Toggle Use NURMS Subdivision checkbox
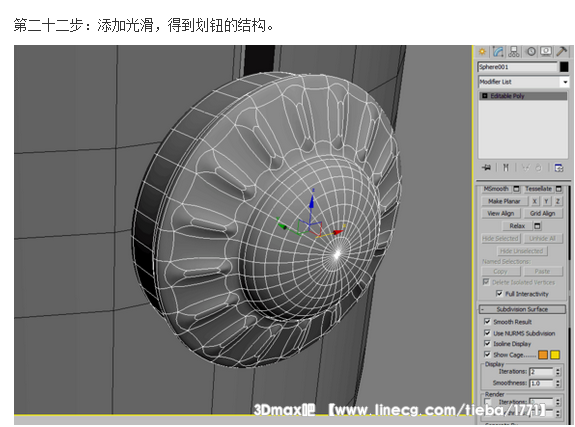575x427 pixels. click(x=487, y=333)
